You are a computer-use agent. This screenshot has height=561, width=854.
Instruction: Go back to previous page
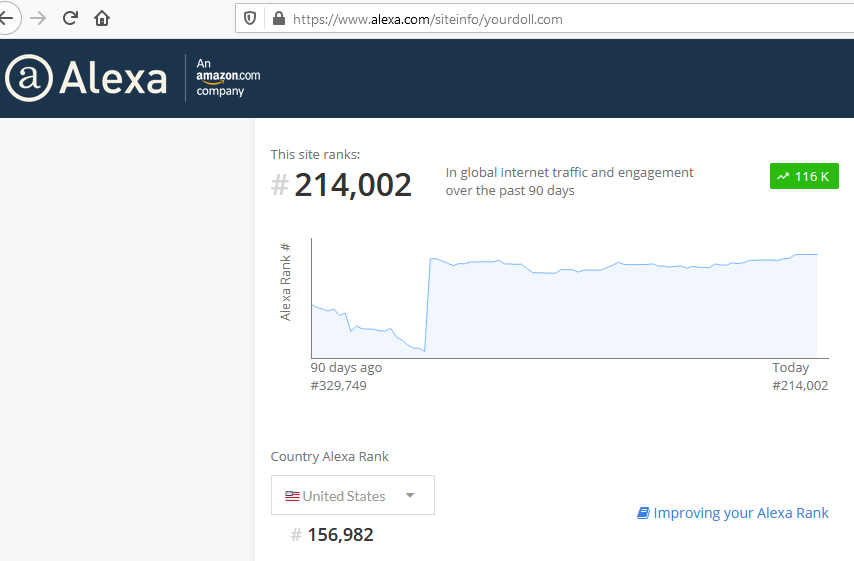7,19
